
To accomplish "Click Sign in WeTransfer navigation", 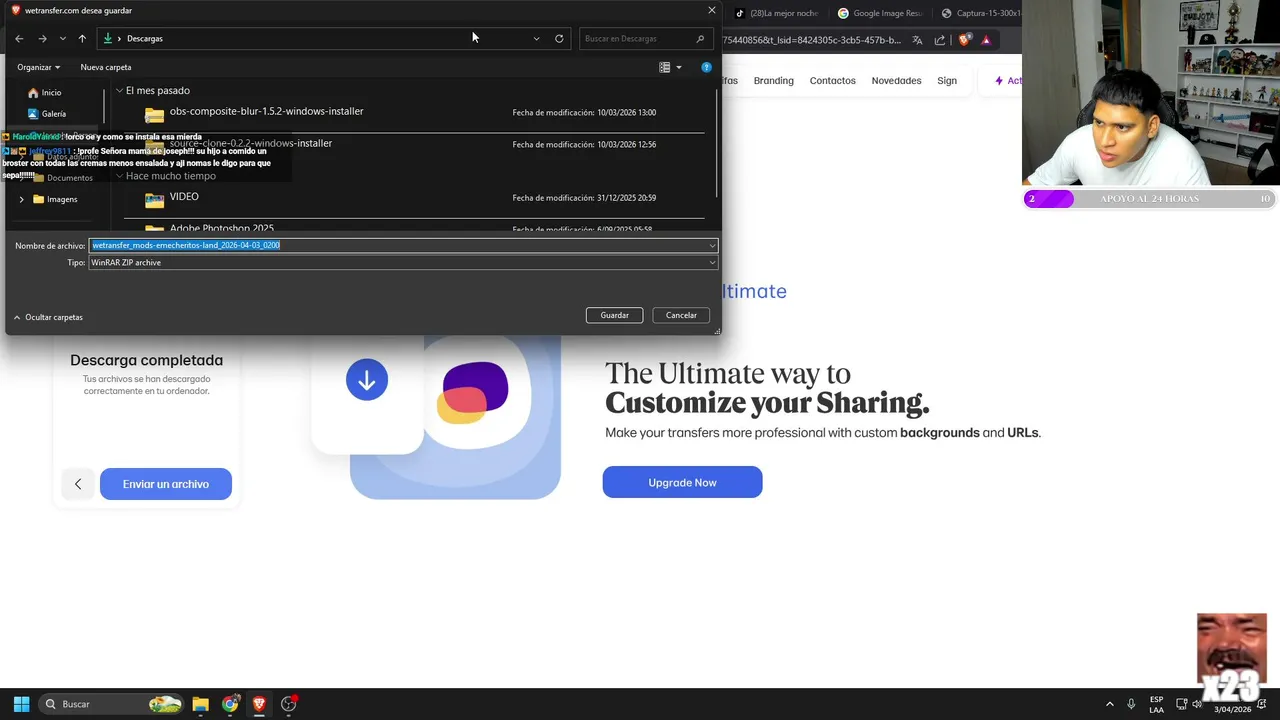I will pyautogui.click(x=947, y=81).
